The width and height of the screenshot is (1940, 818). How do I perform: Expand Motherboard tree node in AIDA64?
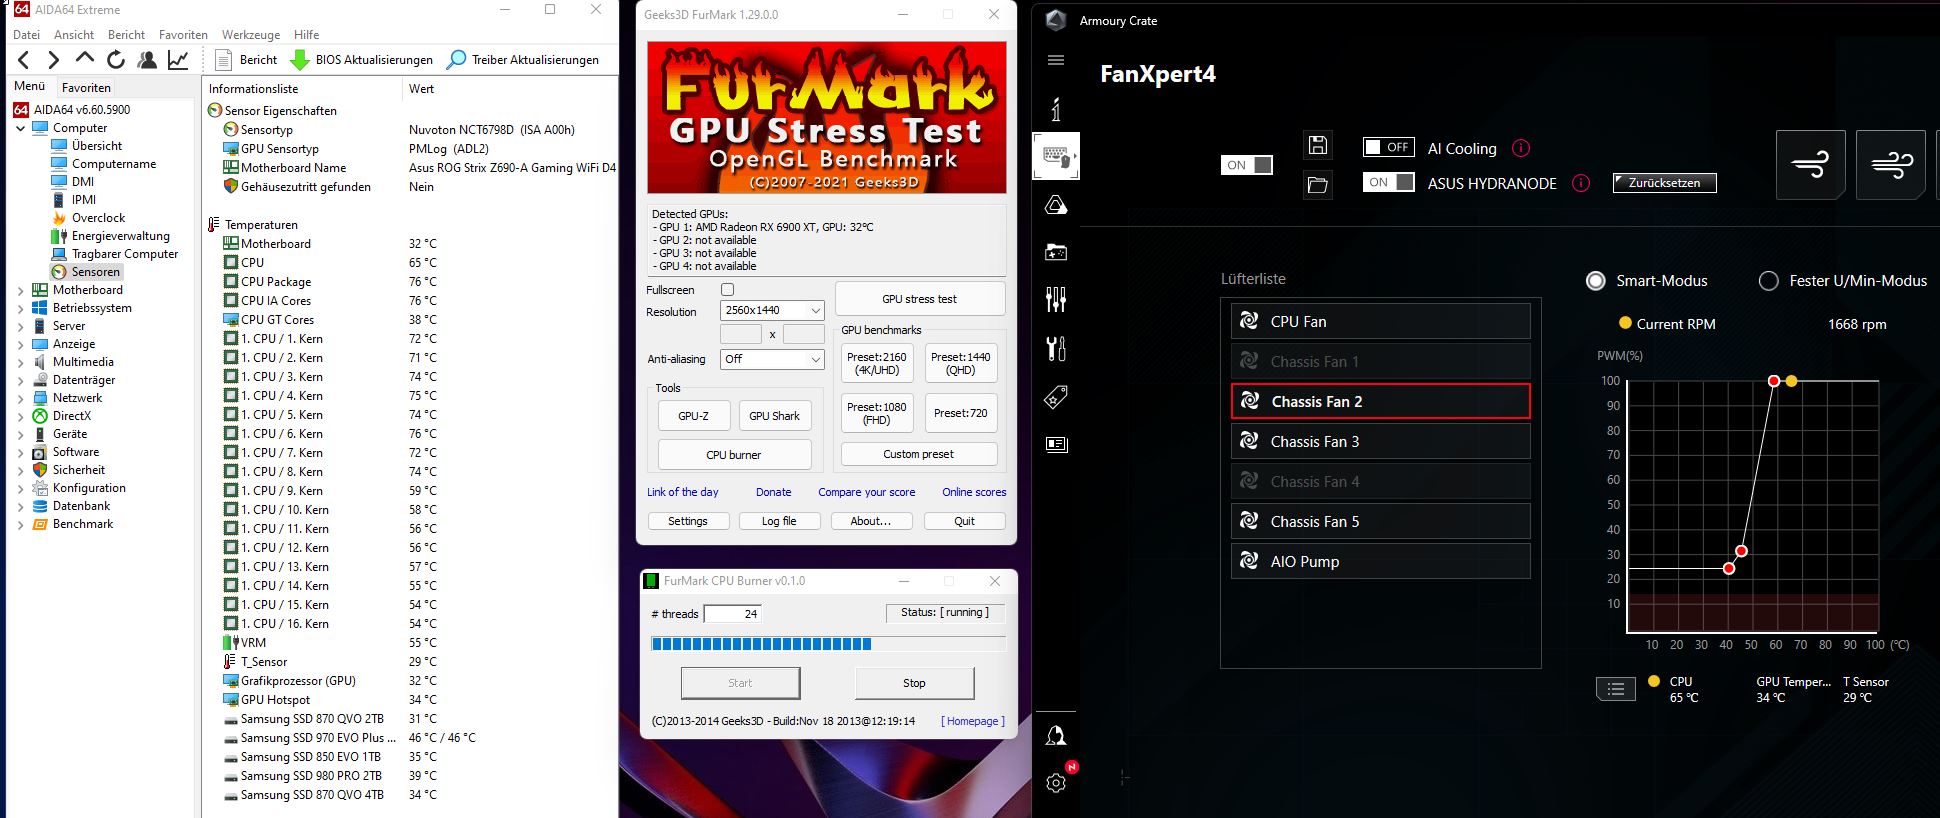(x=21, y=290)
